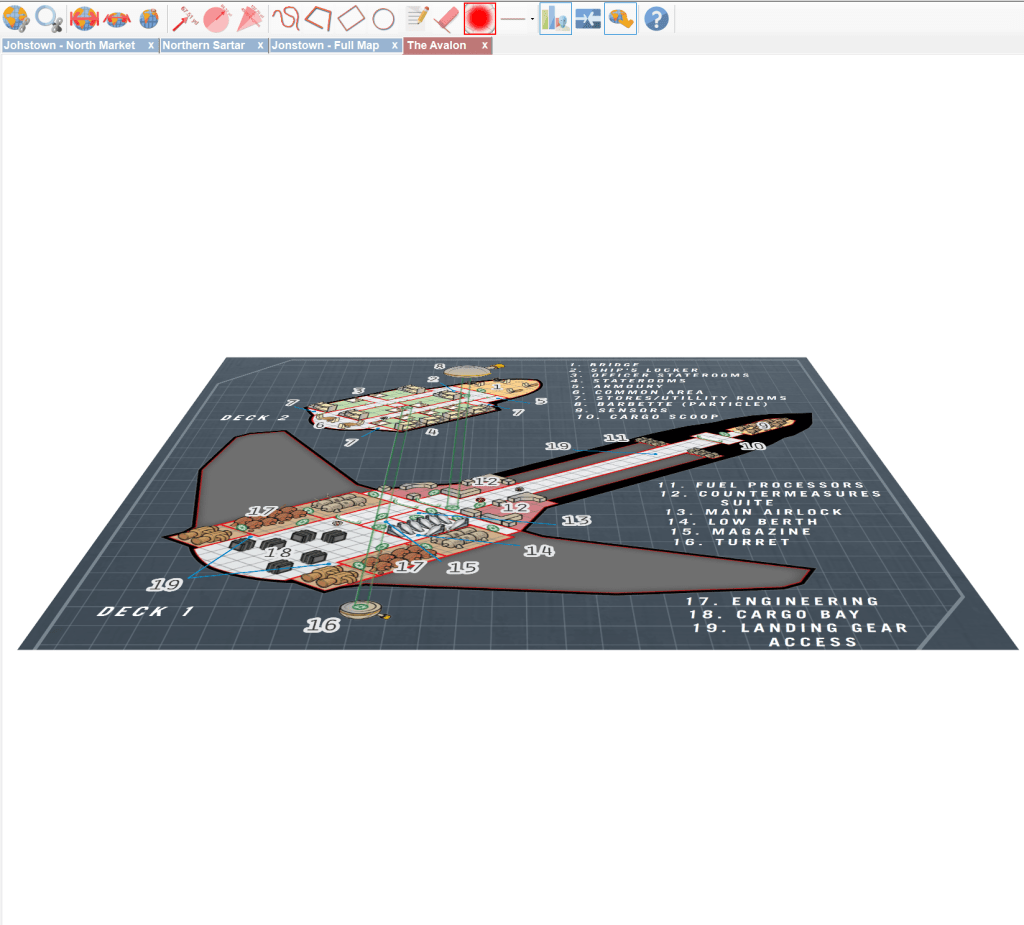
Task: Open the magnifier search tool
Action: (49, 18)
